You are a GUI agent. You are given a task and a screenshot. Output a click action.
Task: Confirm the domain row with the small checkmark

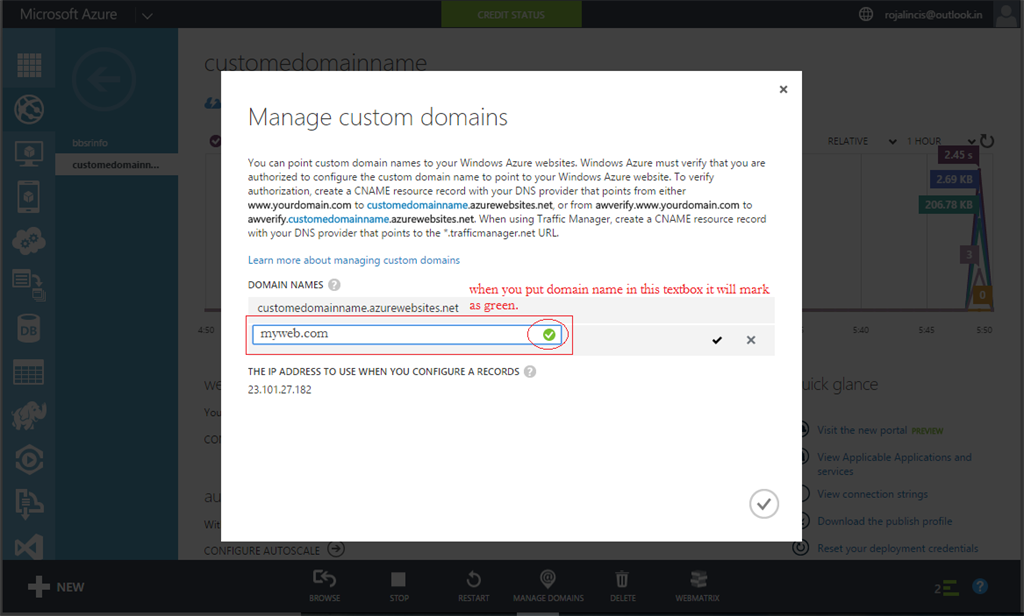[716, 340]
